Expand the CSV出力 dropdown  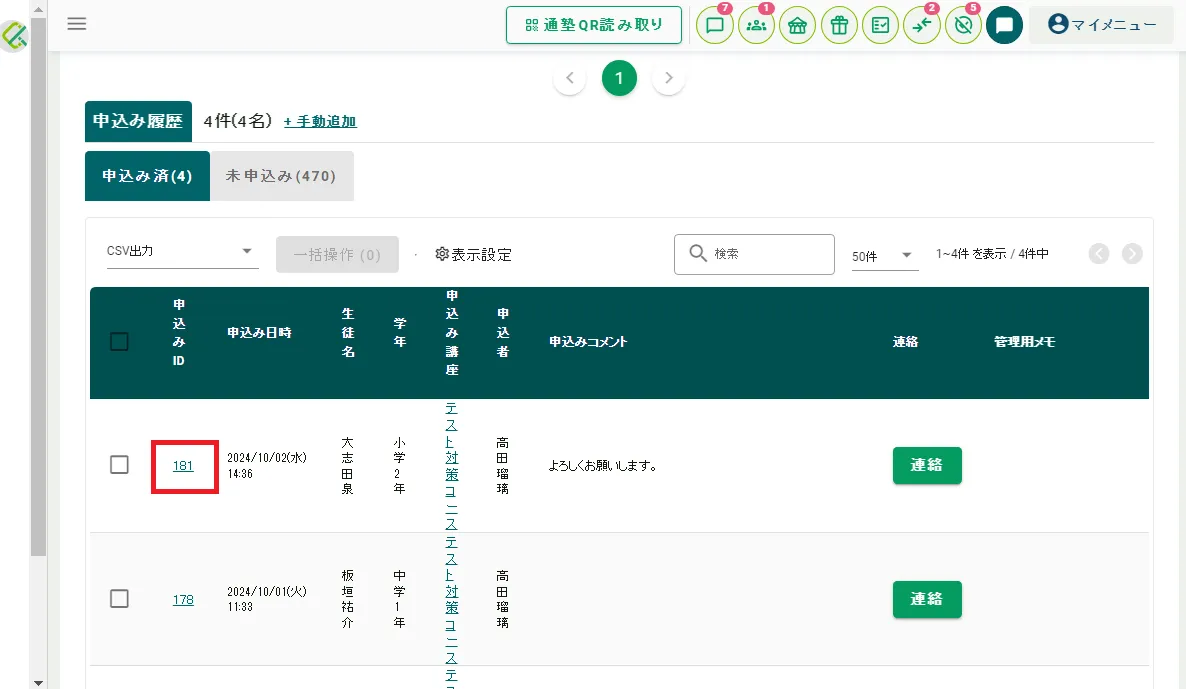click(182, 251)
